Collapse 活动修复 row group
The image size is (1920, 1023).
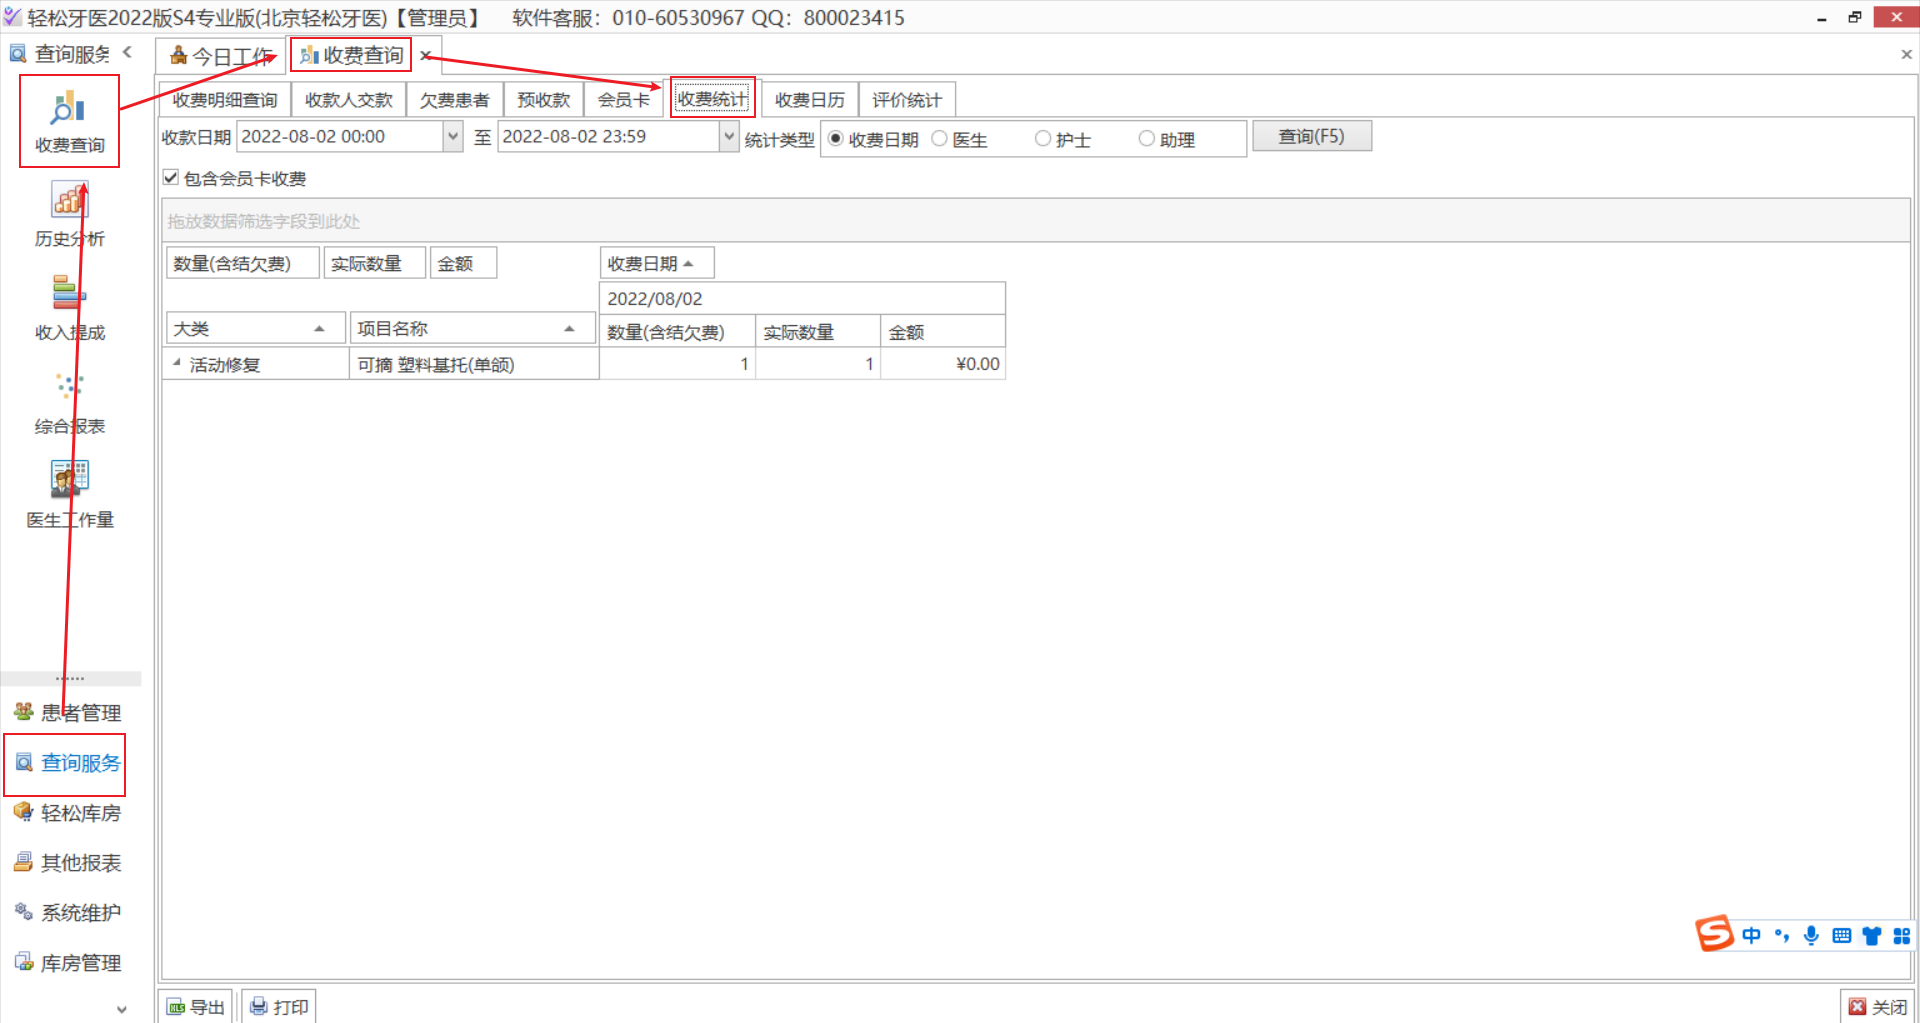(177, 364)
